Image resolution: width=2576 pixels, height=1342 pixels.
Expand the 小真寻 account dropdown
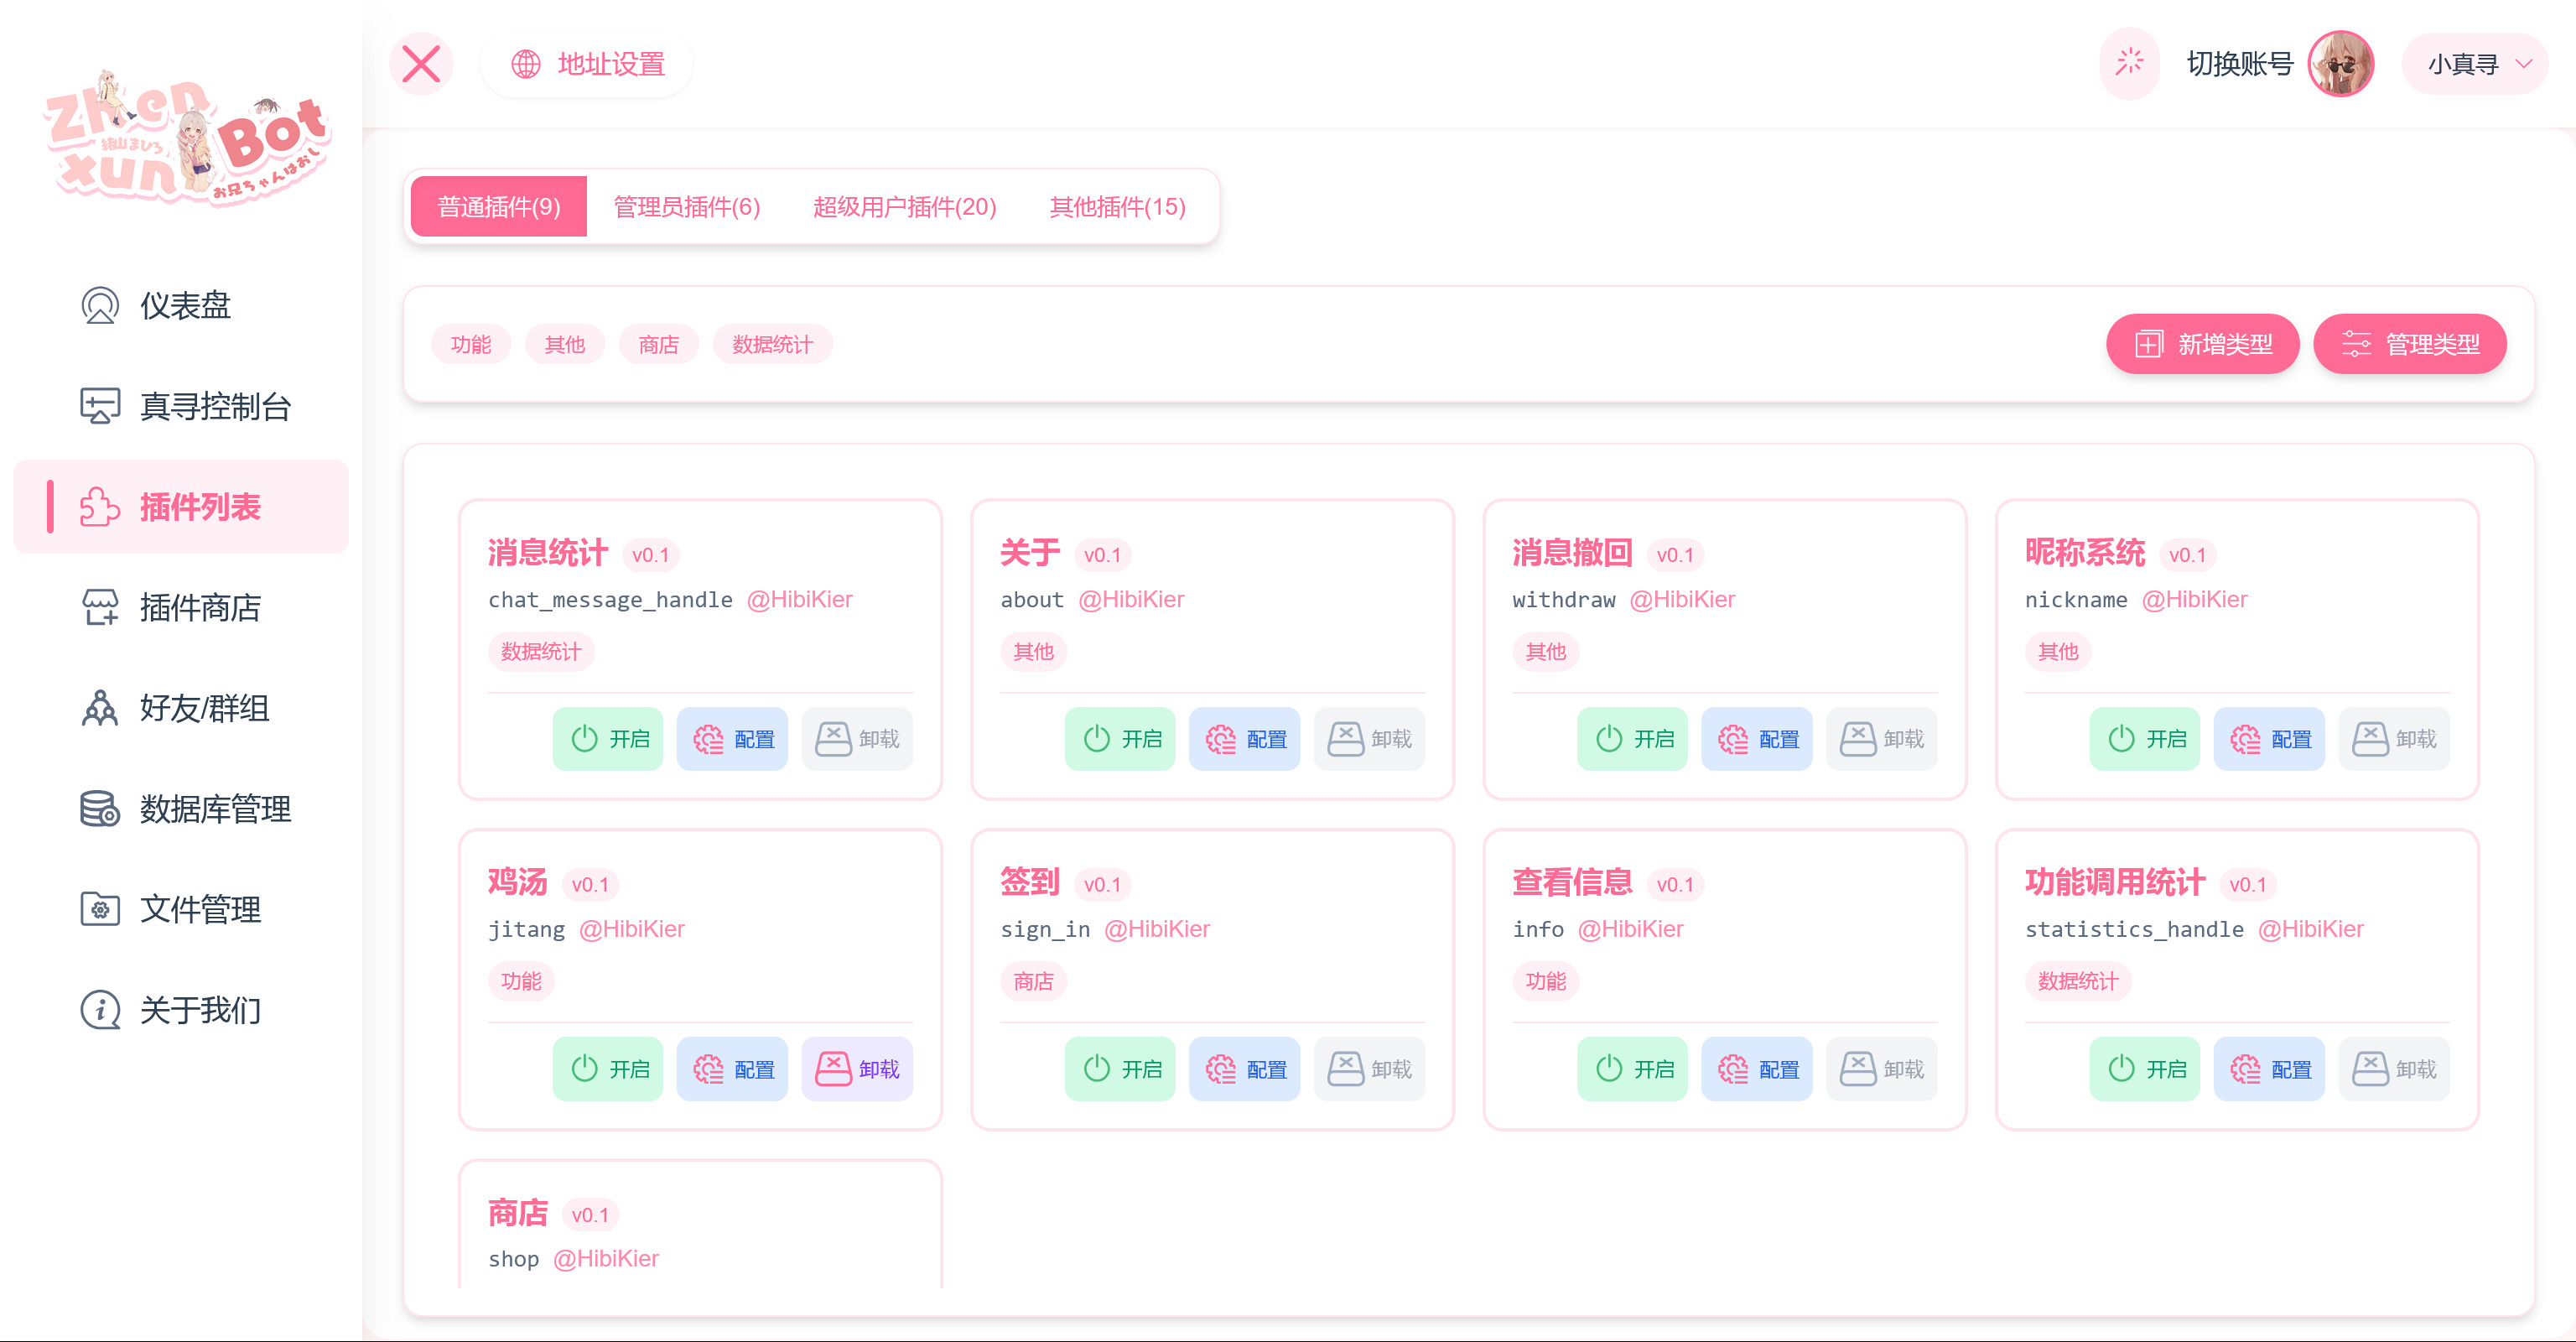(2477, 64)
